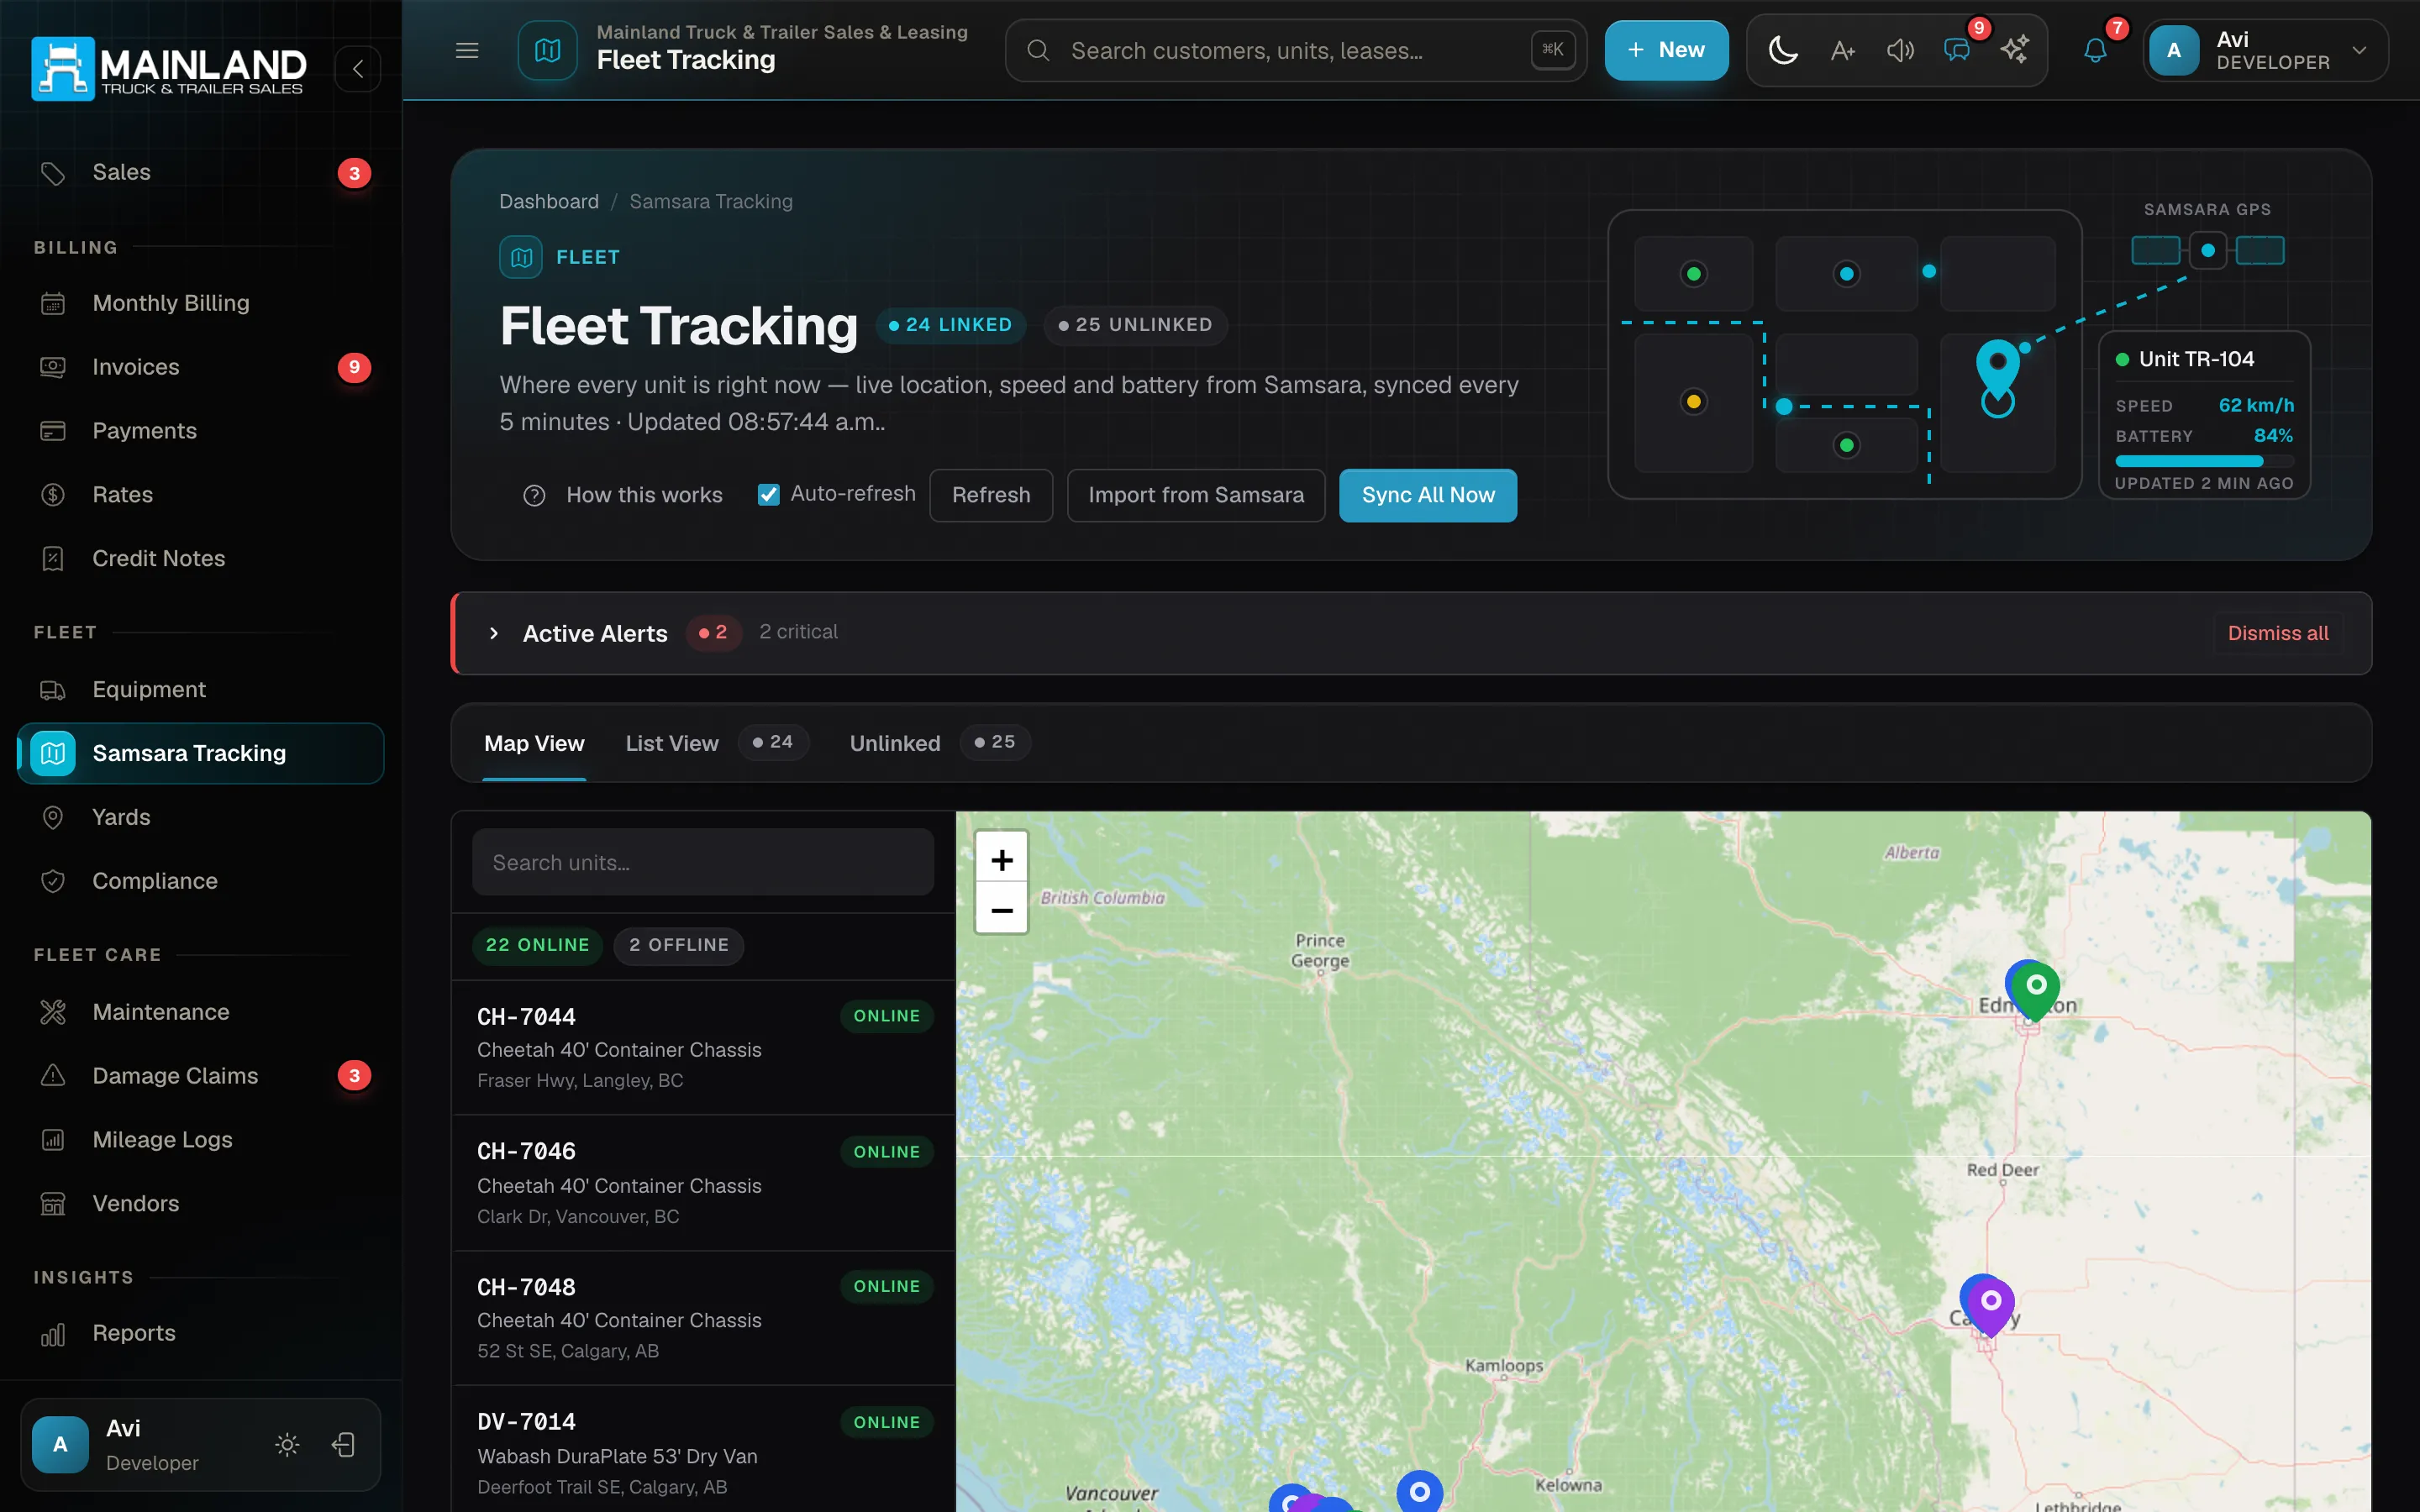Open Equipment in the sidebar
The image size is (2420, 1512).
(x=200, y=690)
